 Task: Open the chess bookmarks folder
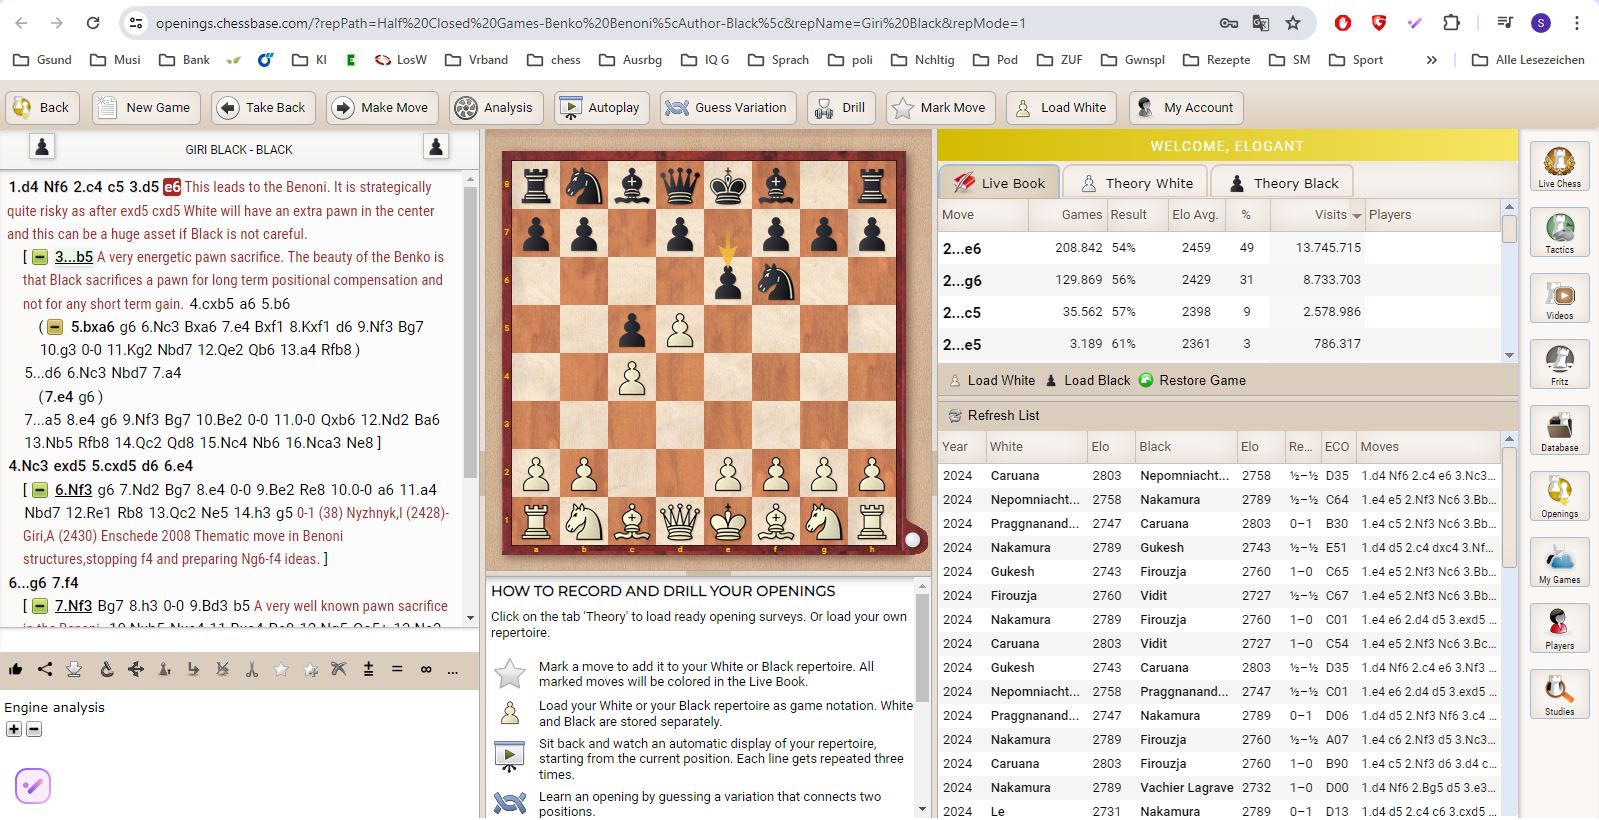coord(553,60)
